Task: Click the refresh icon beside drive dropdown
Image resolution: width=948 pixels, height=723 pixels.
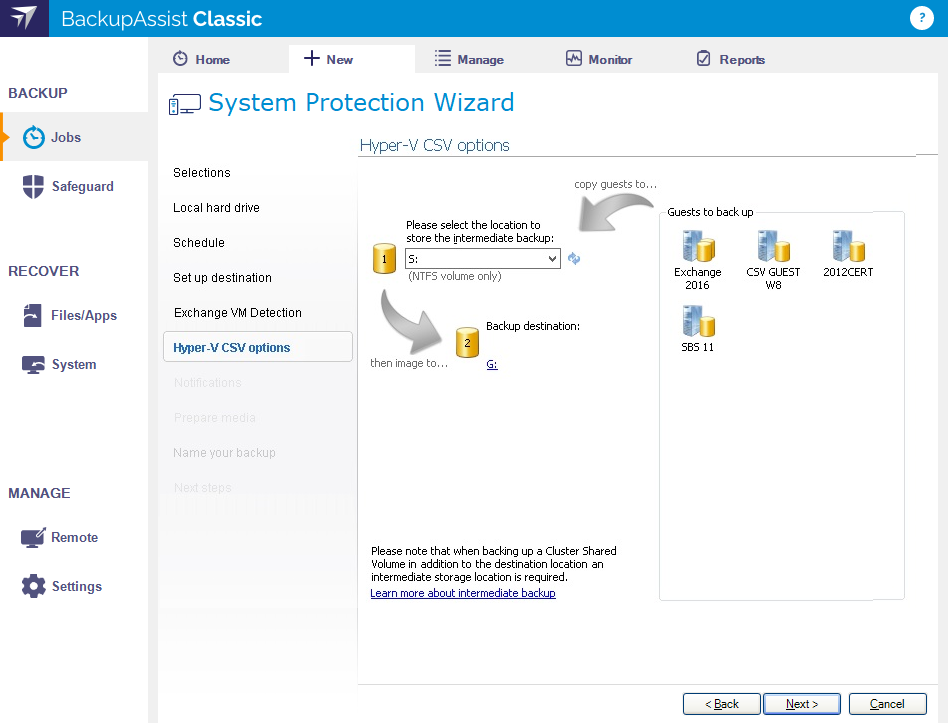Action: pyautogui.click(x=574, y=259)
